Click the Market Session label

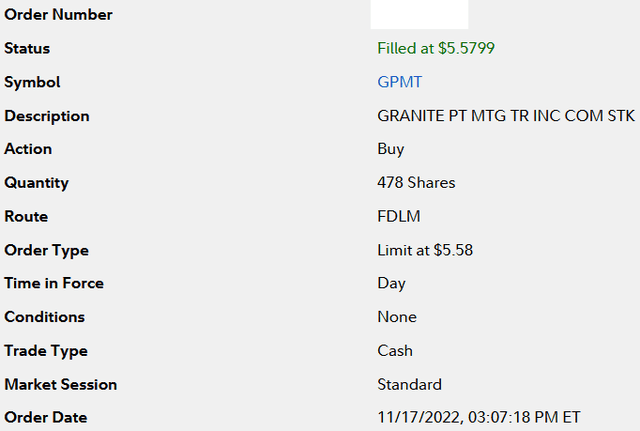pos(61,384)
